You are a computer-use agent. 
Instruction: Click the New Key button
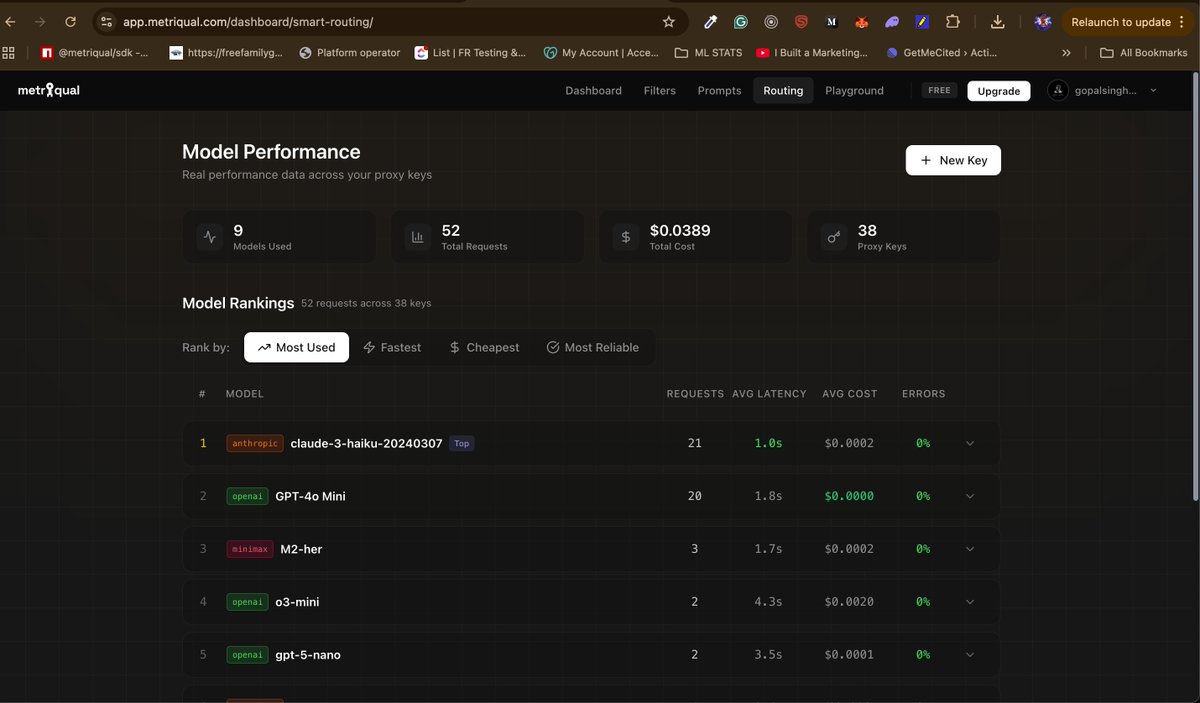(953, 160)
